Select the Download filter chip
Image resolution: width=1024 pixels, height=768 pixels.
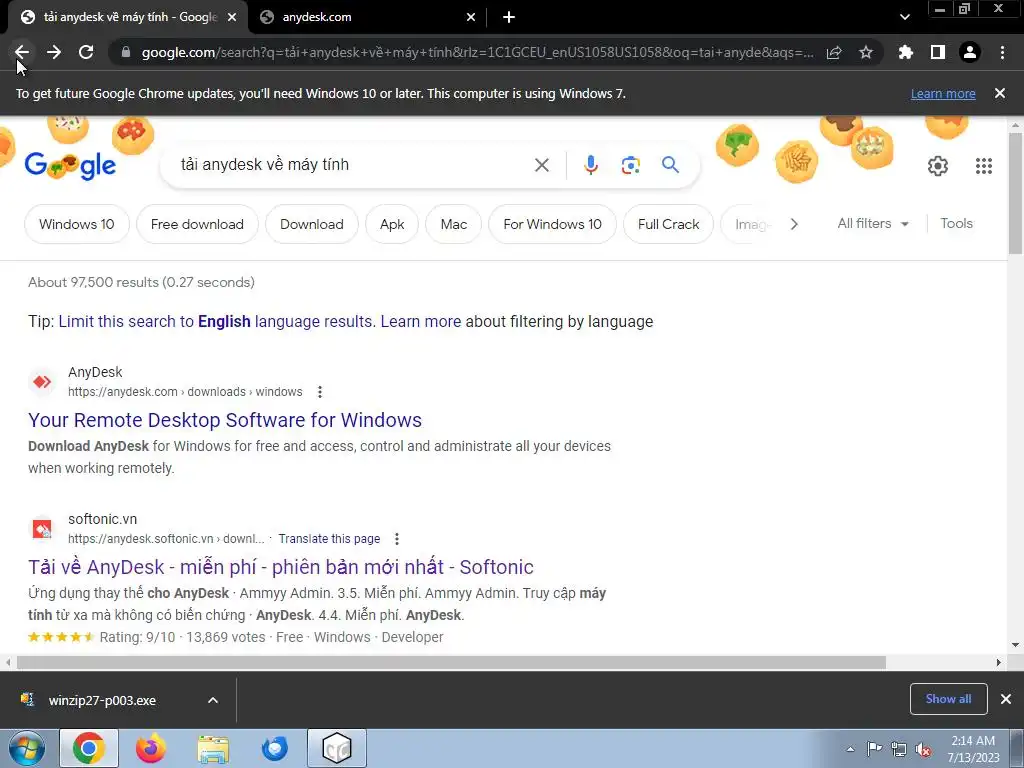(312, 224)
